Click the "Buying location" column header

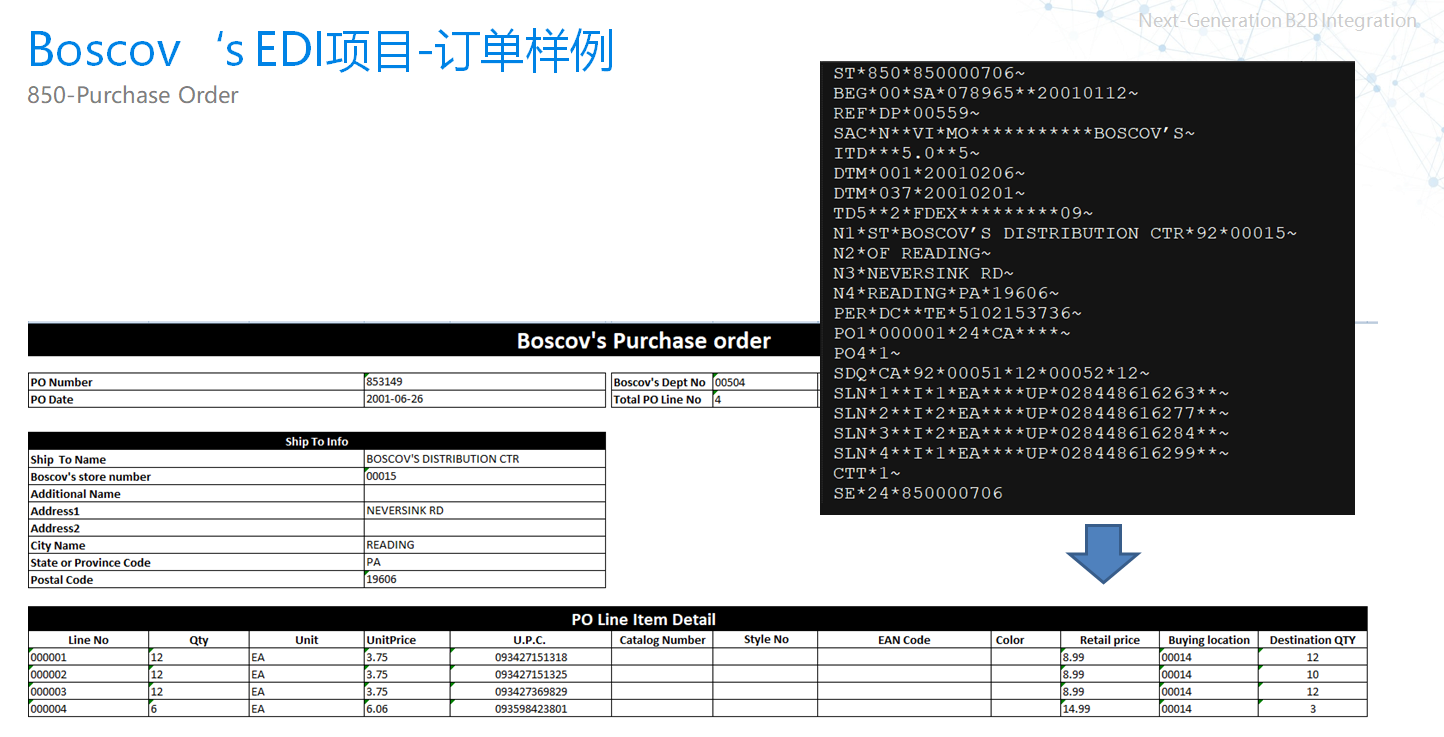coord(1209,640)
